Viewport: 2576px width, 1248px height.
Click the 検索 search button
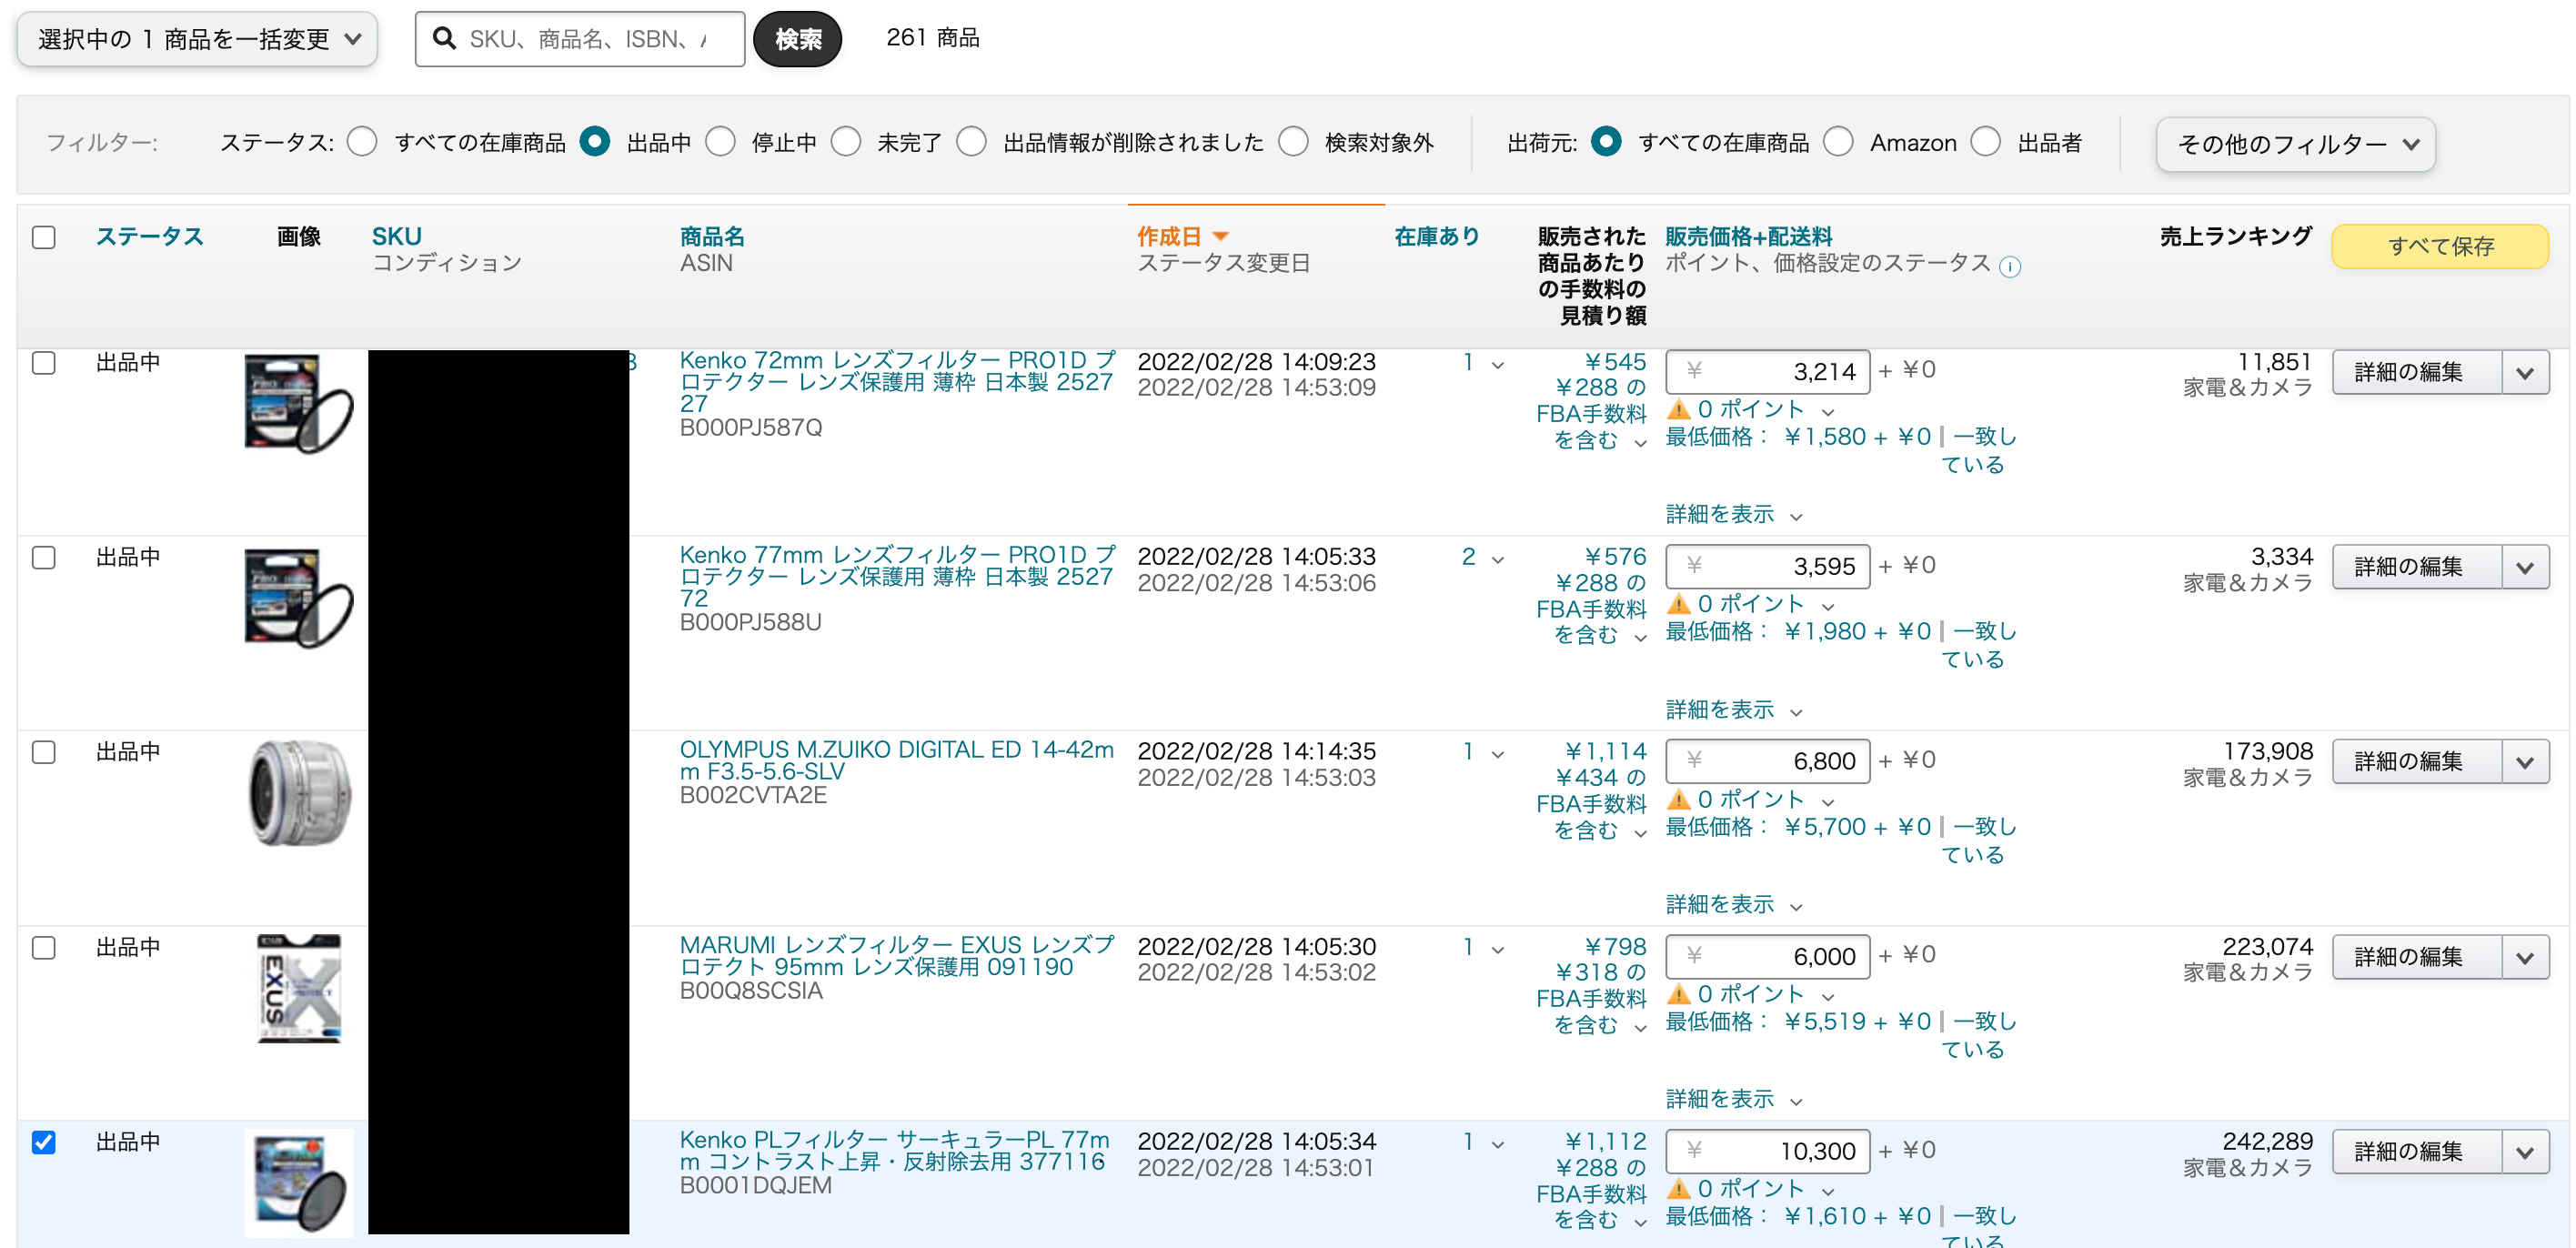[798, 39]
